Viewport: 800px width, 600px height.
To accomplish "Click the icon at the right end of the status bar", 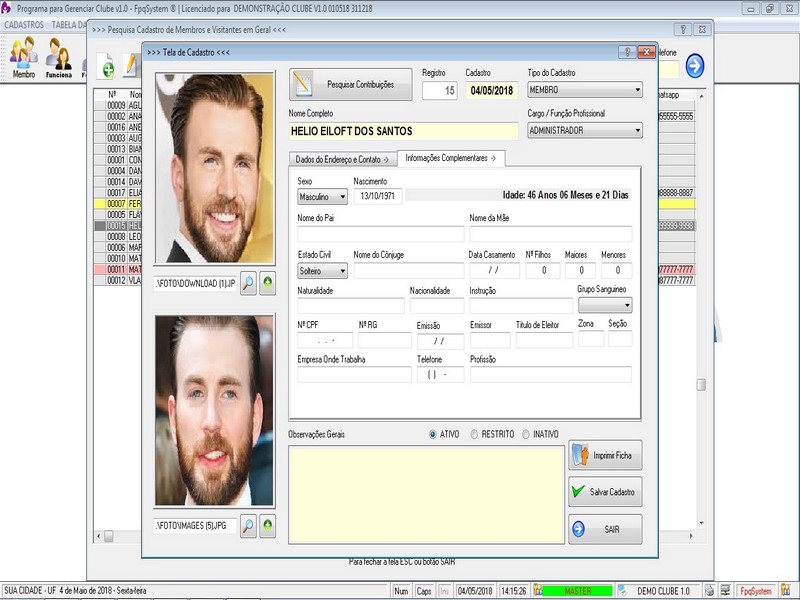I will tap(786, 591).
